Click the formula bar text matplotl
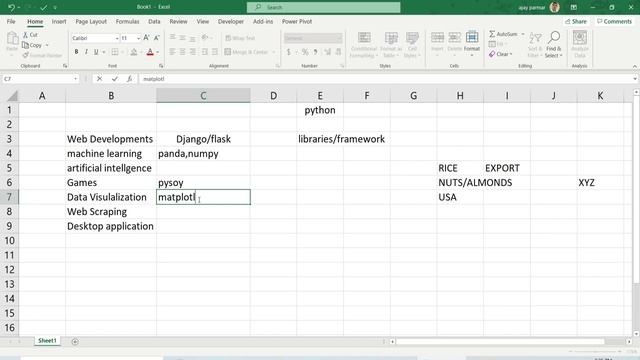This screenshot has height=360, width=640. tap(154, 79)
